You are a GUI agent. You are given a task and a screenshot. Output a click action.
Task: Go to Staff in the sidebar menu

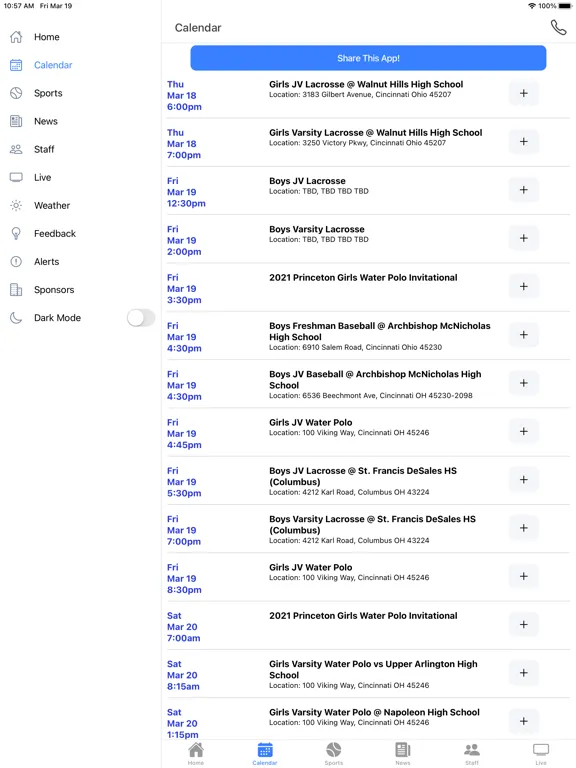44,149
